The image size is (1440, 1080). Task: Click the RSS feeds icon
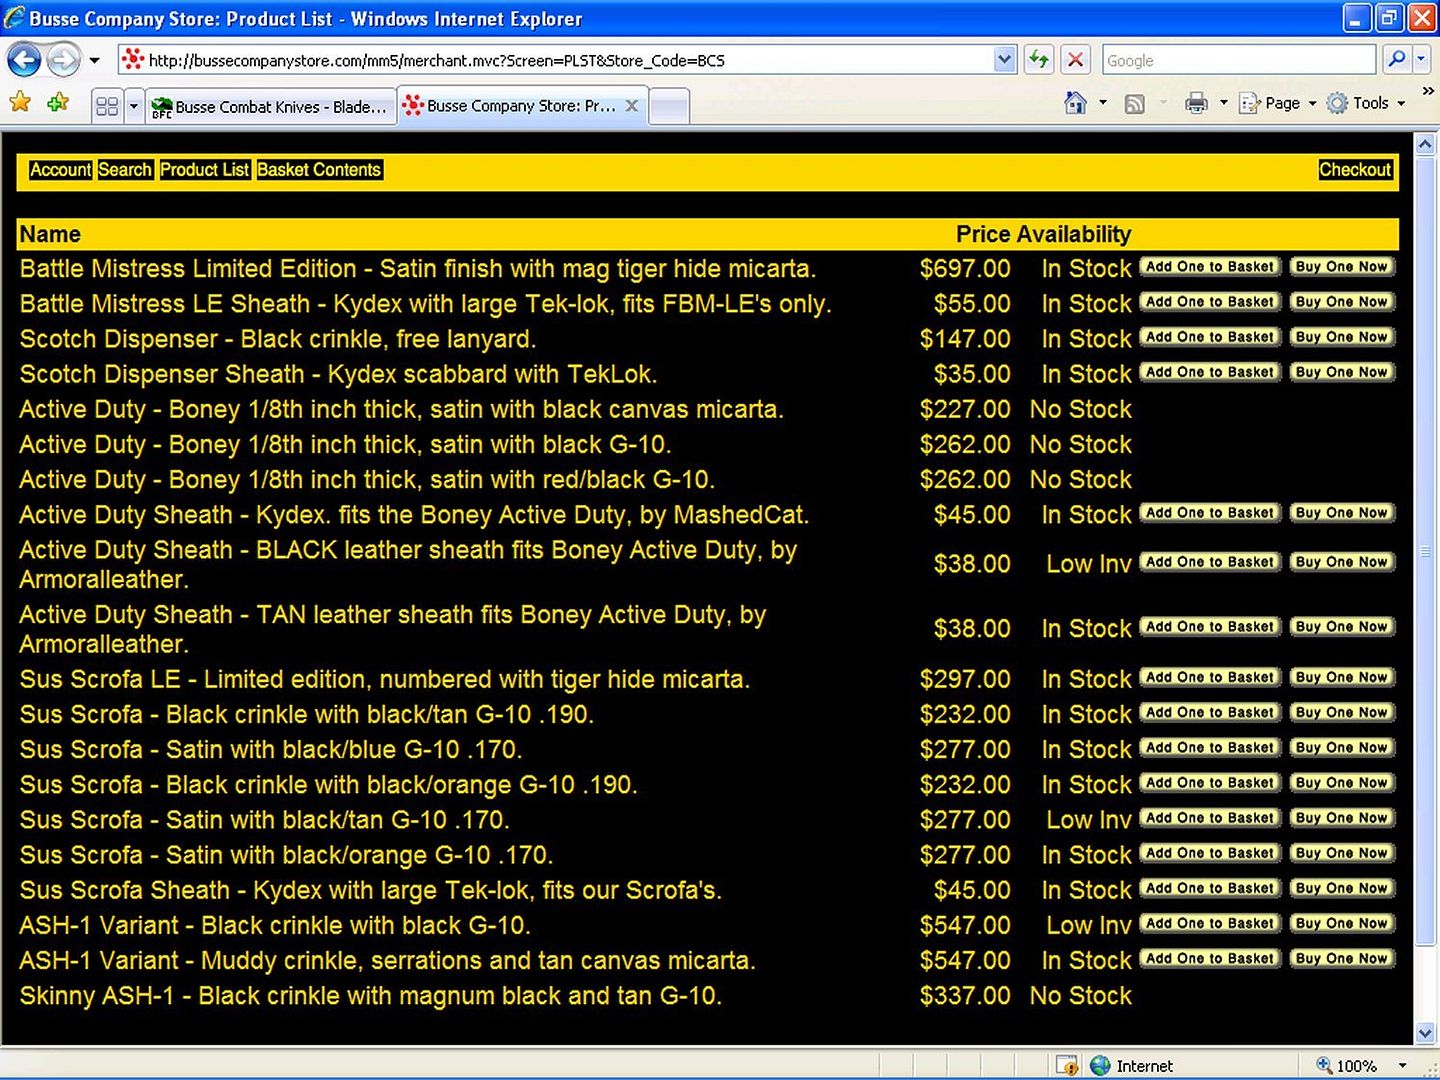(x=1135, y=103)
